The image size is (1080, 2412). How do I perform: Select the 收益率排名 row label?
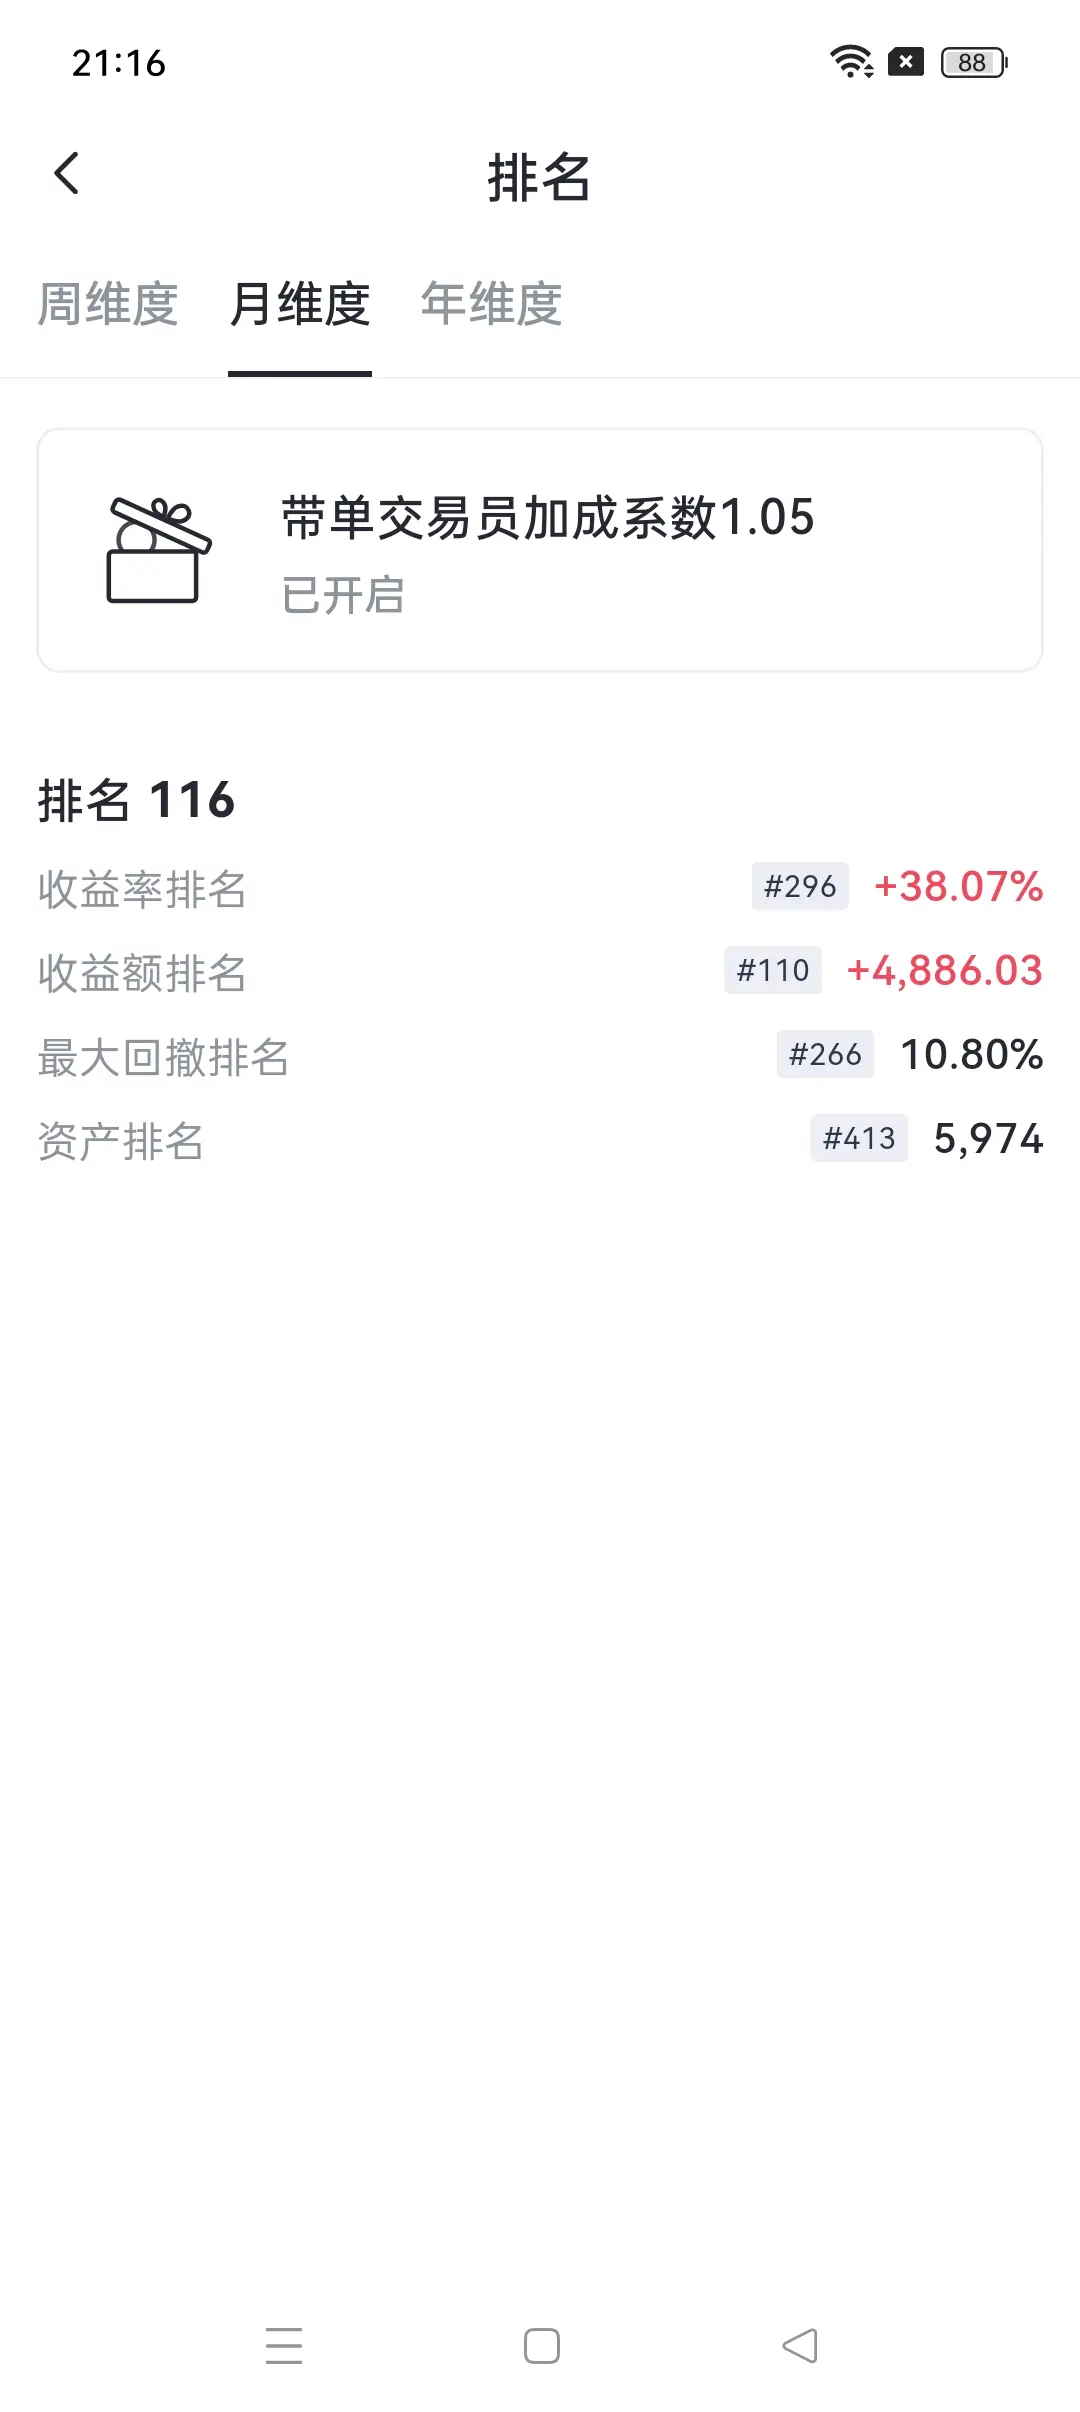(142, 889)
